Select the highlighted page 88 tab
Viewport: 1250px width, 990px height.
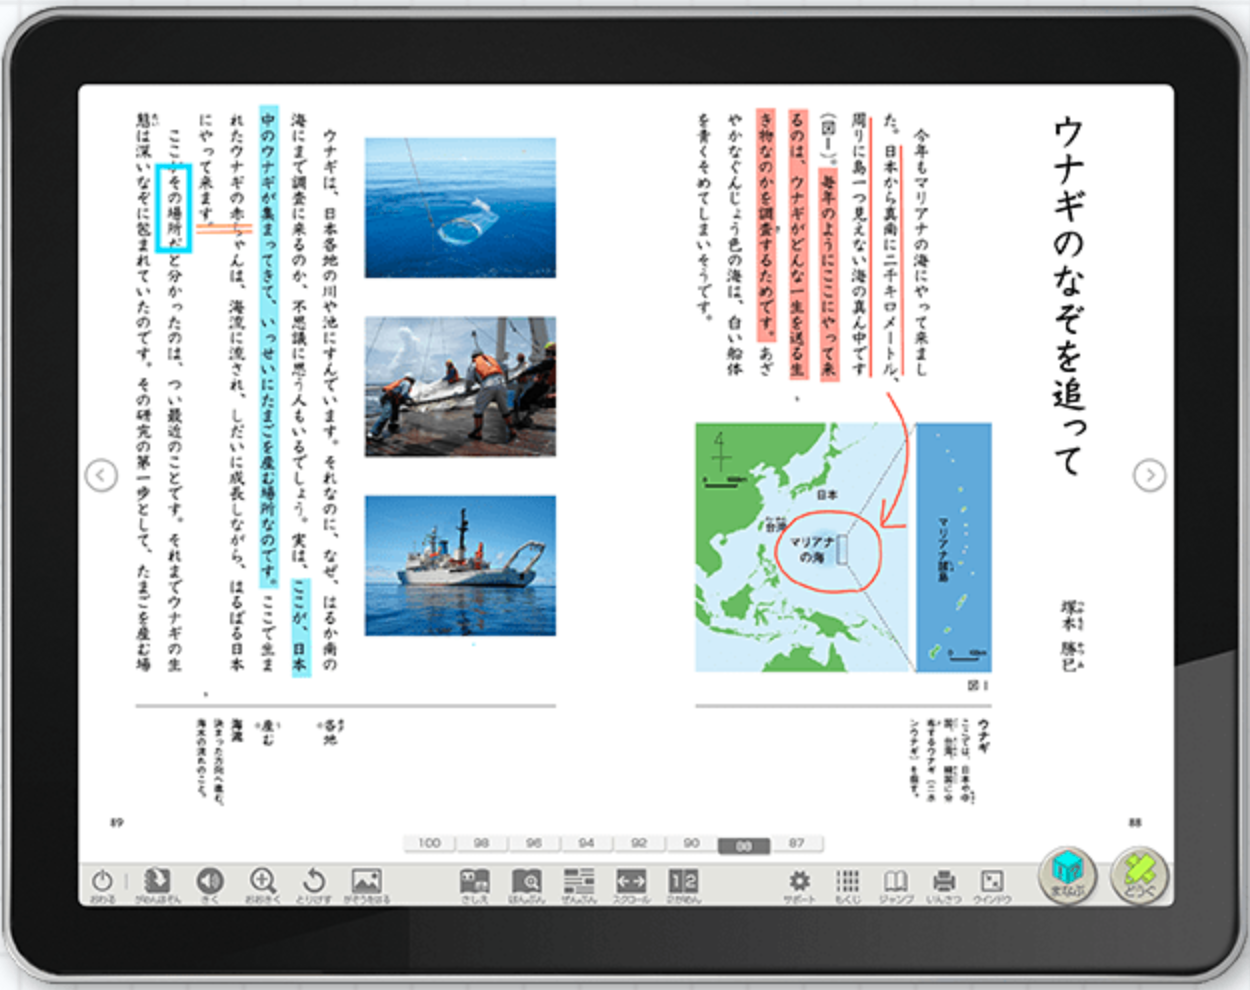tap(744, 845)
